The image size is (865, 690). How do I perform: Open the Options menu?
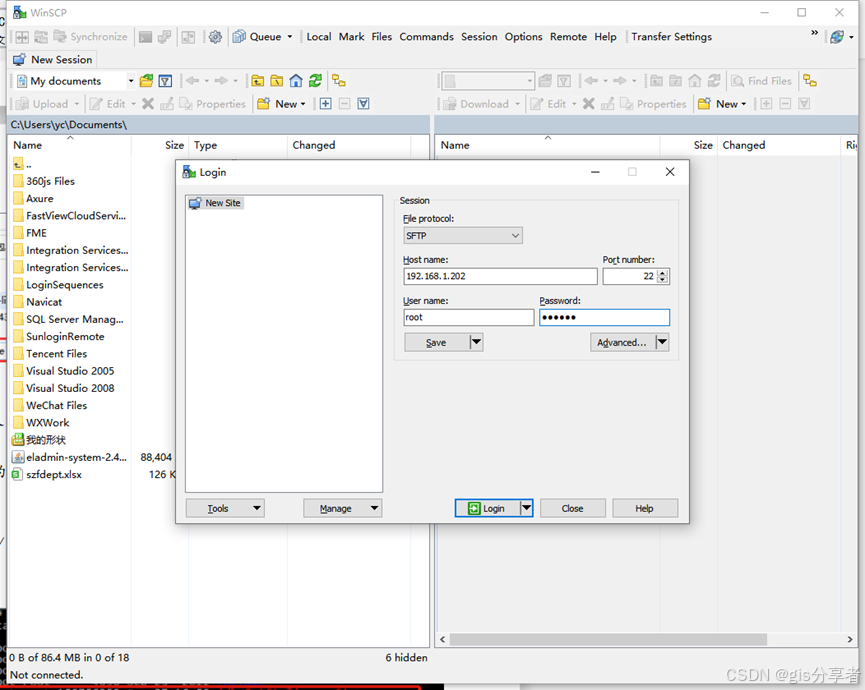(x=524, y=37)
